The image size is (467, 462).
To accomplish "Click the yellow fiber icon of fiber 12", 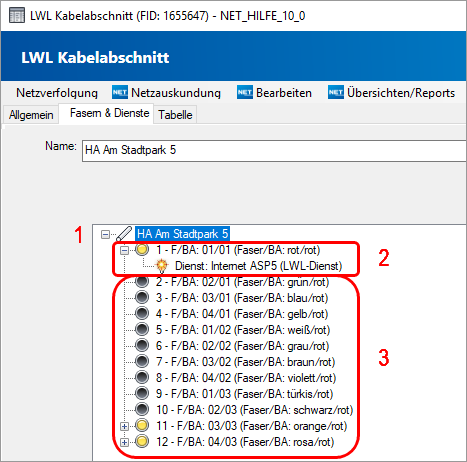I will pos(142,441).
